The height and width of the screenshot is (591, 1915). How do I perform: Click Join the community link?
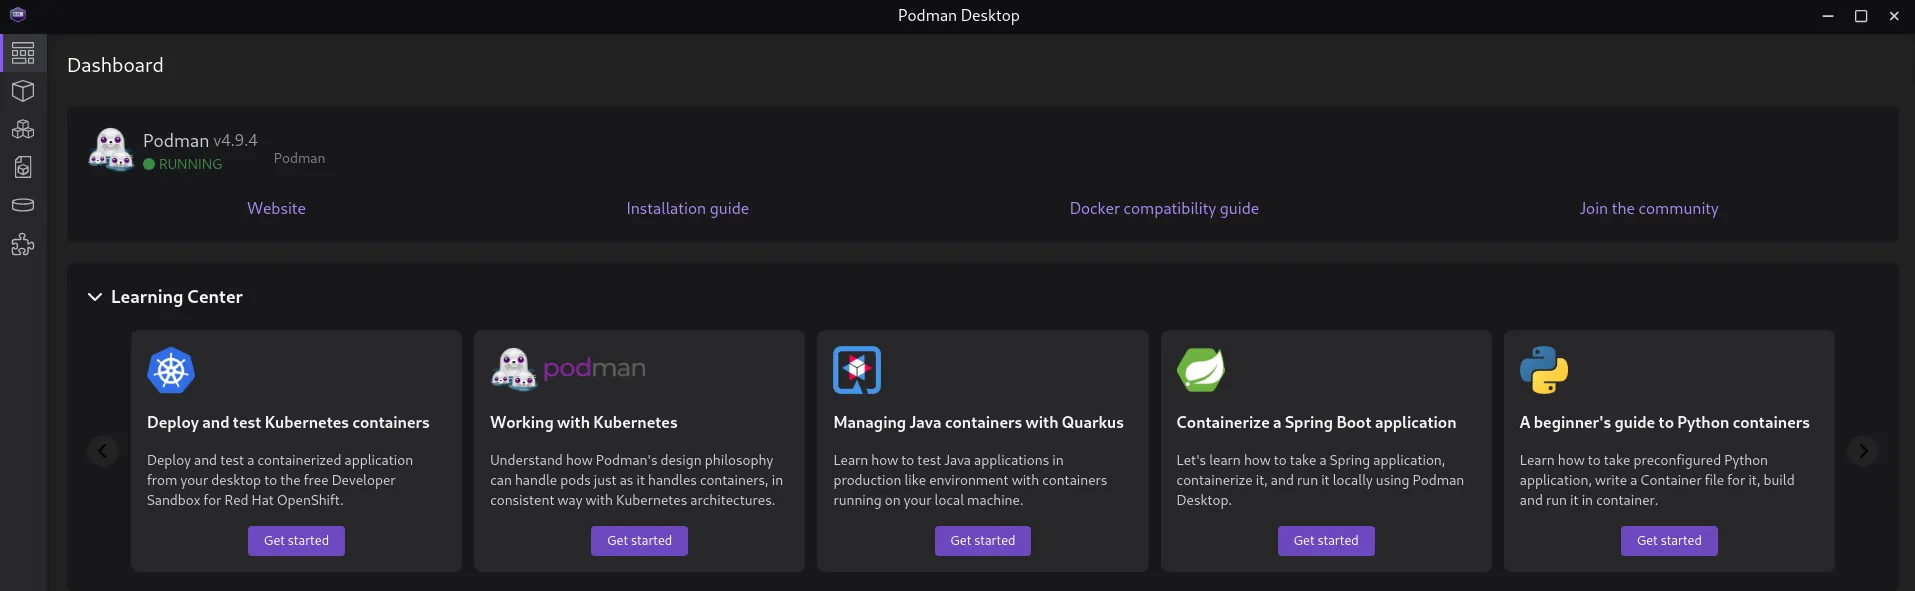pos(1648,209)
